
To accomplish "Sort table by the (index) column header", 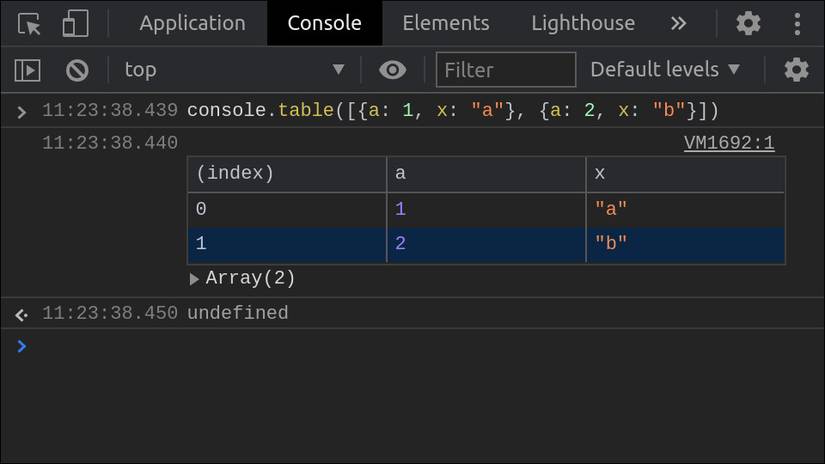I will pos(286,174).
